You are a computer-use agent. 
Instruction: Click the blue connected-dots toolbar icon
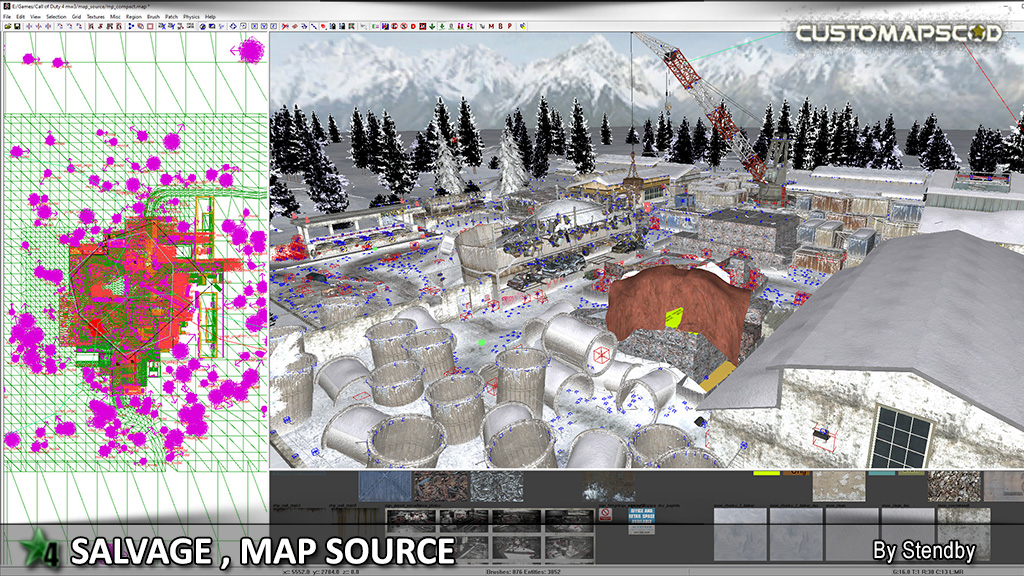click(131, 26)
